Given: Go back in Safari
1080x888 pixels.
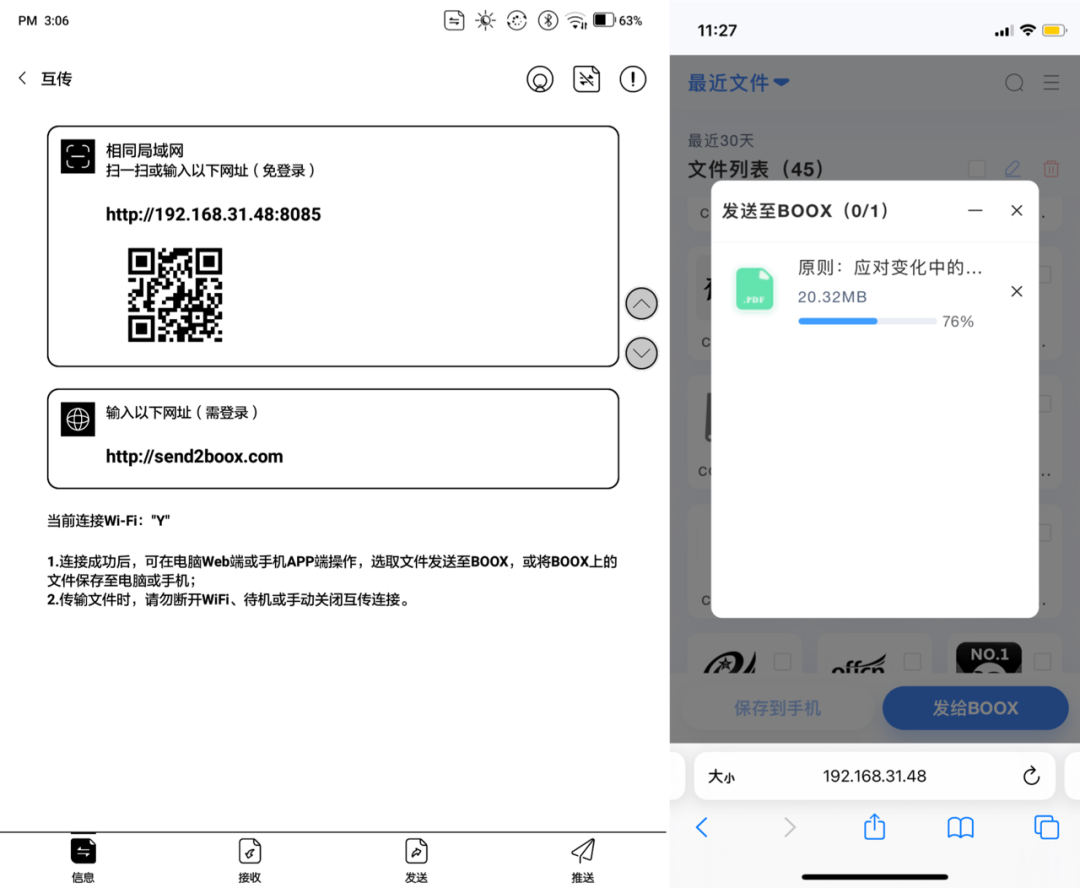Looking at the screenshot, I should pos(702,827).
